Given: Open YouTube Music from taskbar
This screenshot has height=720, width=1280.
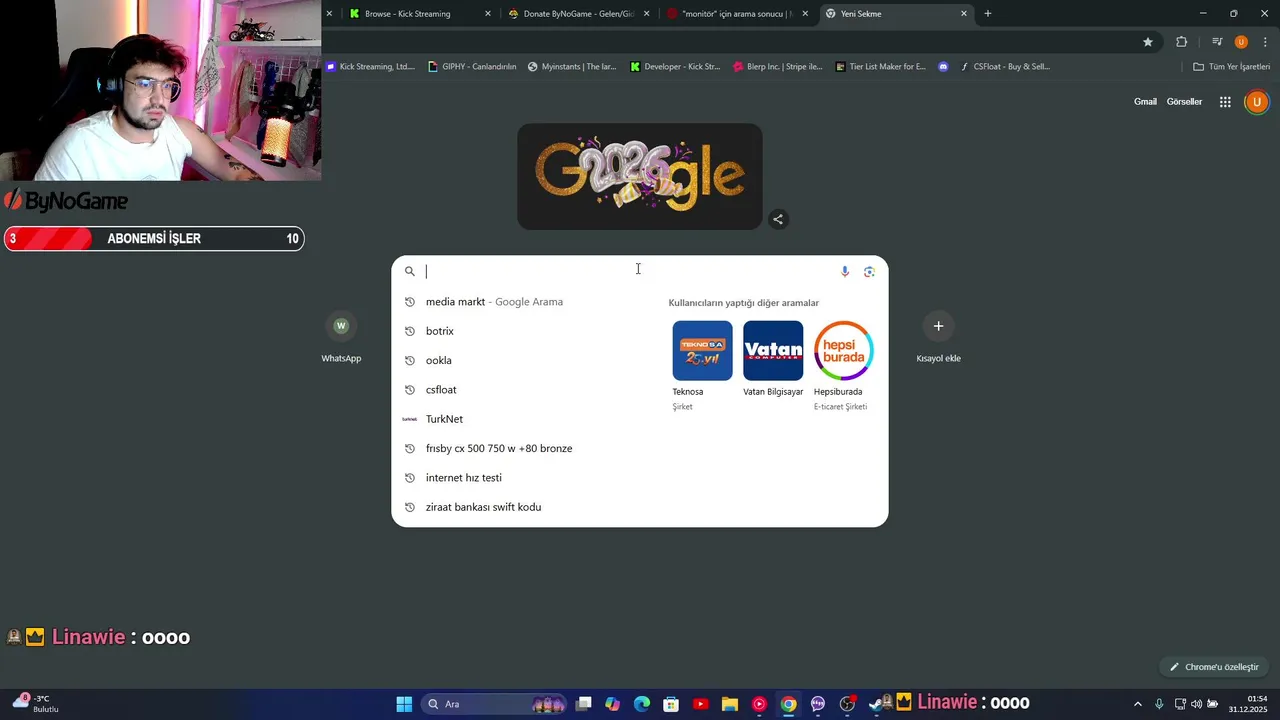Looking at the screenshot, I should point(759,704).
